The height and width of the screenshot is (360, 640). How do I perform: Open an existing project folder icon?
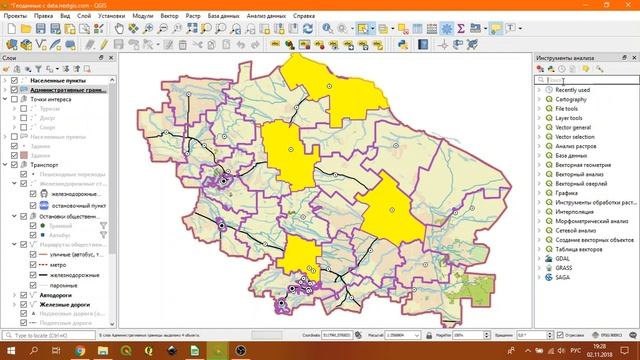click(x=26, y=29)
